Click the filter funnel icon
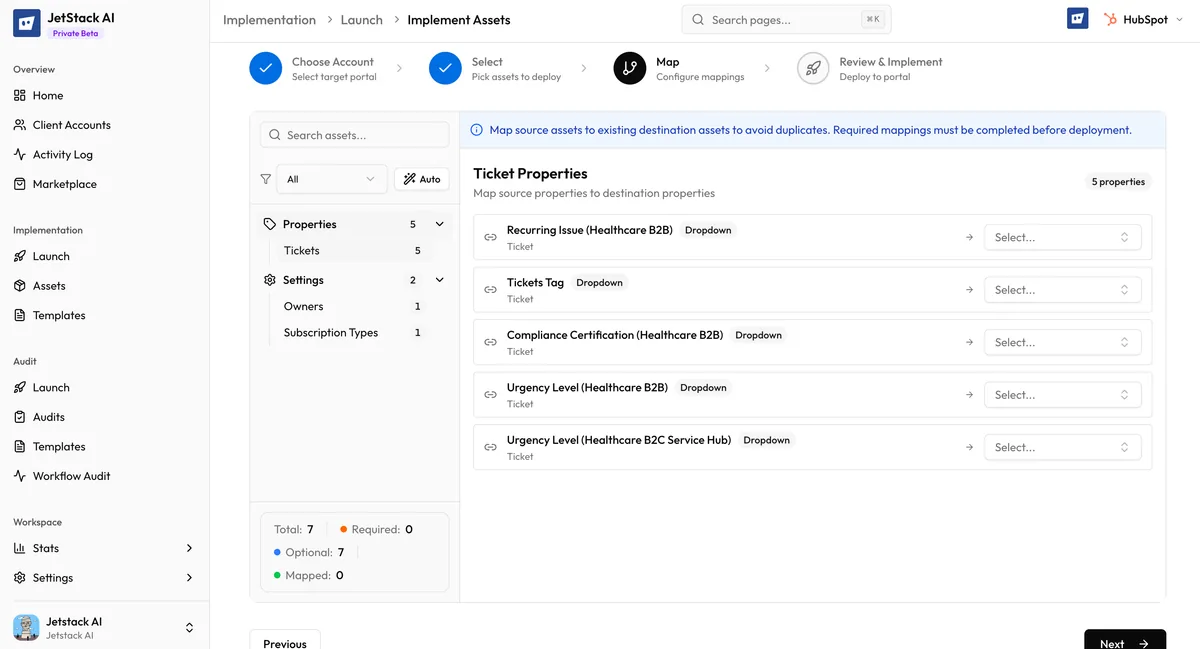Screen dimensions: 1200x649 tap(266, 178)
